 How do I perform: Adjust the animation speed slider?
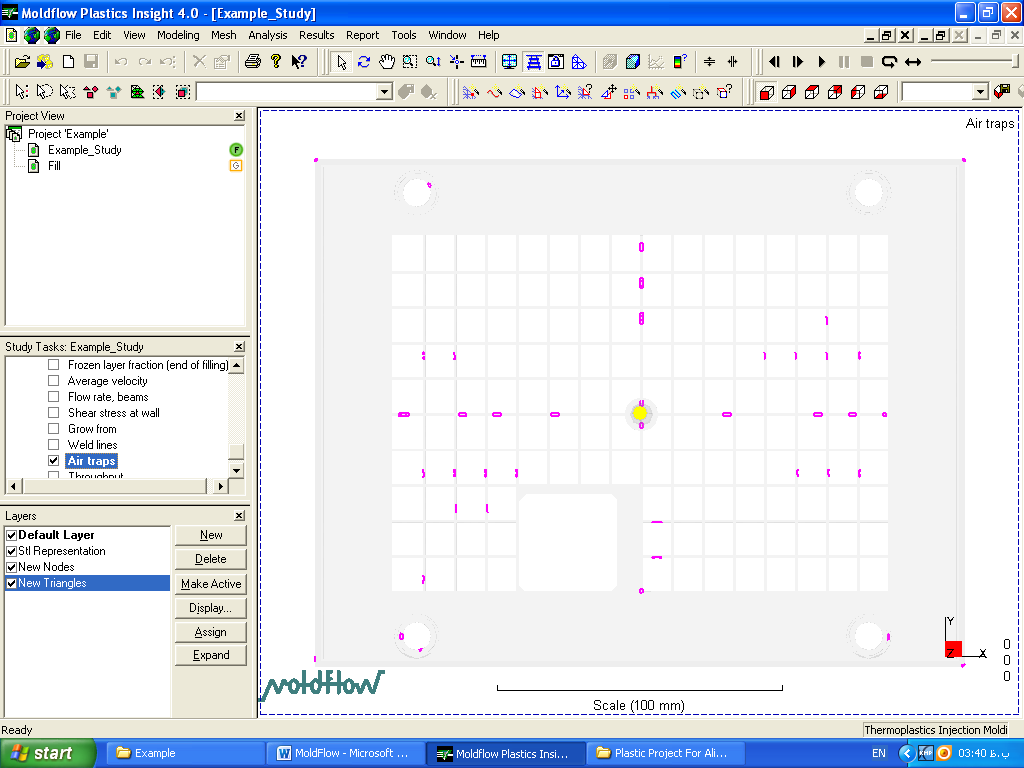click(974, 62)
